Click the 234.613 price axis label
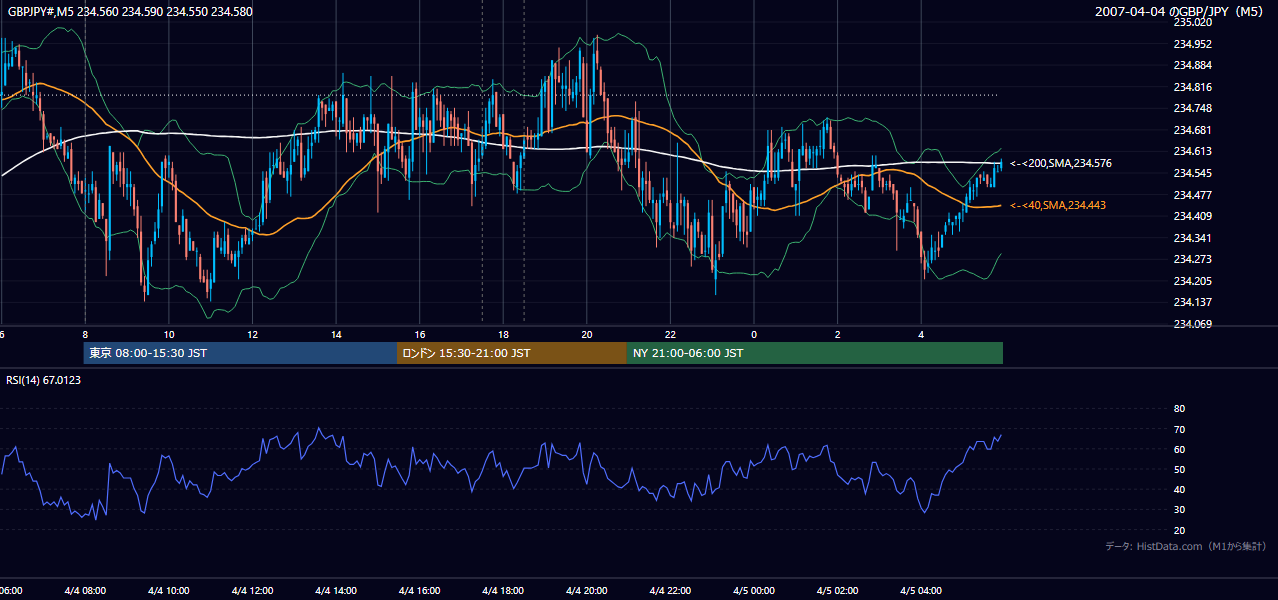The width and height of the screenshot is (1278, 600). [1193, 151]
